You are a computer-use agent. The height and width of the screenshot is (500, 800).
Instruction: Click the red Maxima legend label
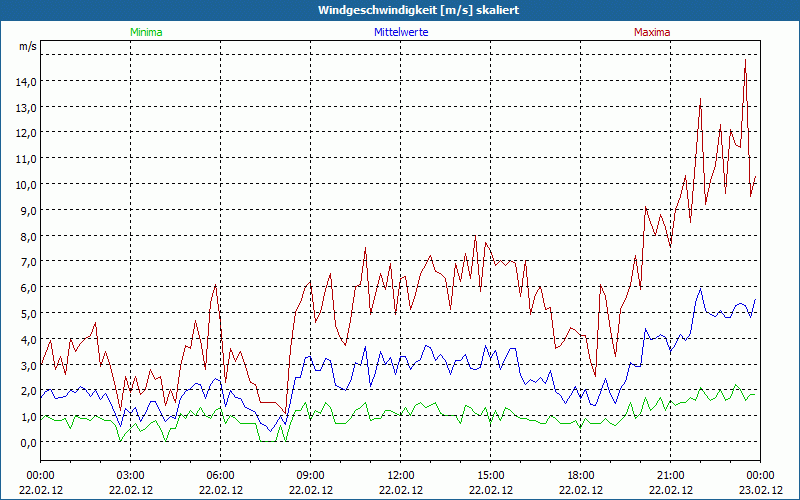[x=652, y=32]
